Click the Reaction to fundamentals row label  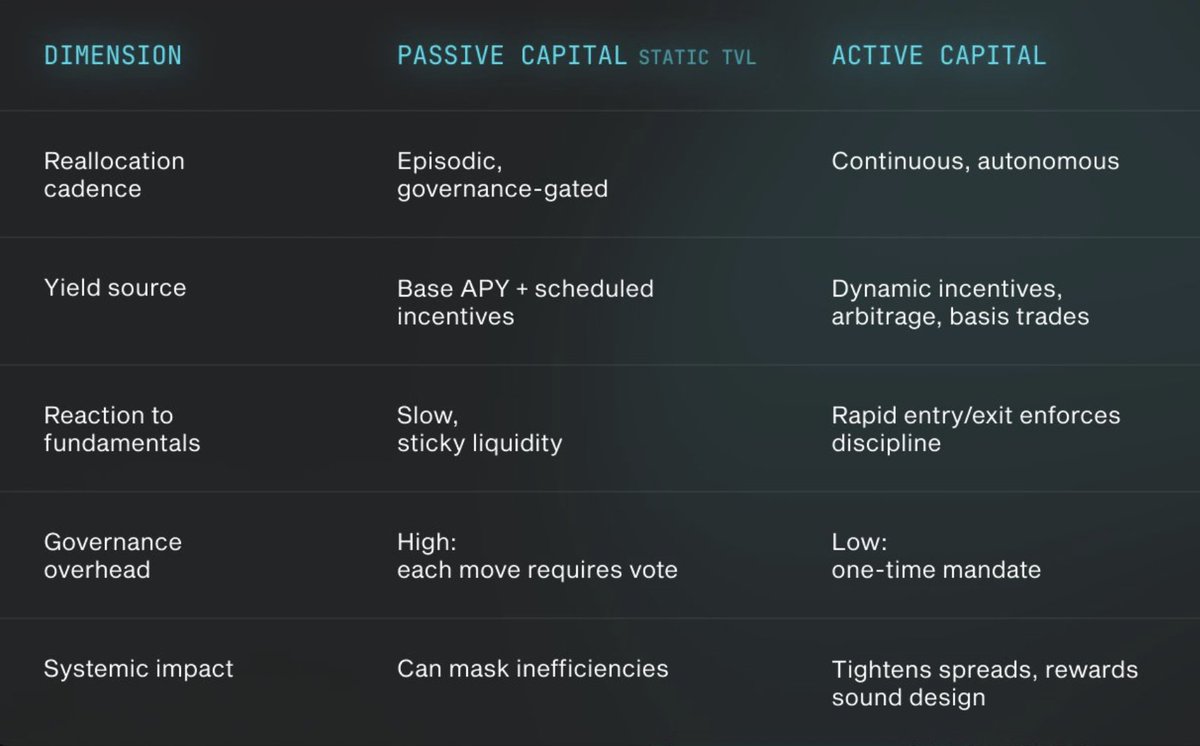tap(122, 429)
